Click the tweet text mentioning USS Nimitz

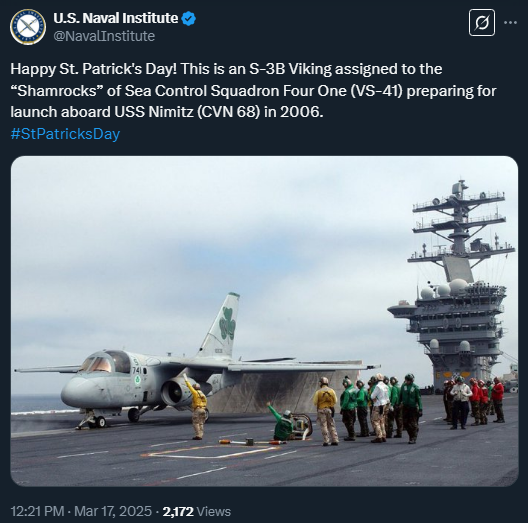click(253, 90)
